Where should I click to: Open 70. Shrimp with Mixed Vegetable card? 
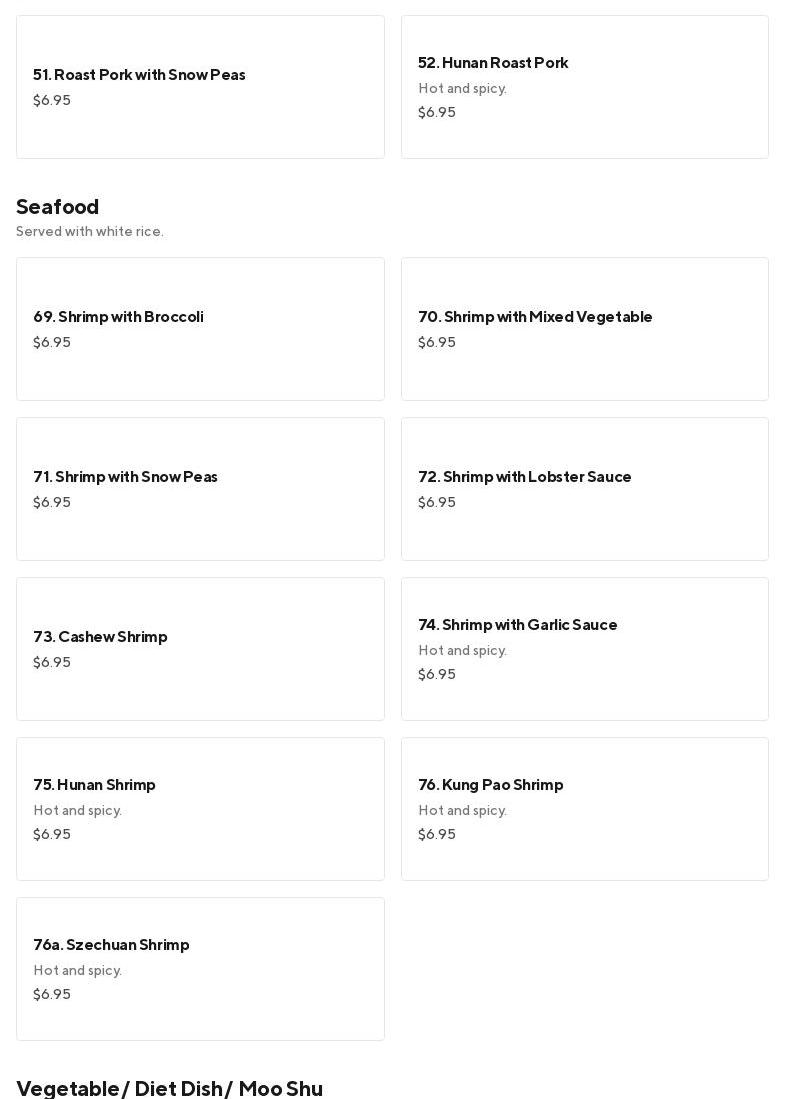(x=584, y=329)
